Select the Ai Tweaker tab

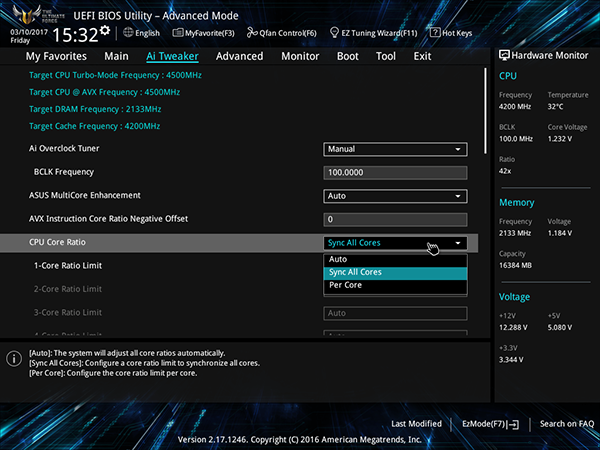click(x=172, y=56)
